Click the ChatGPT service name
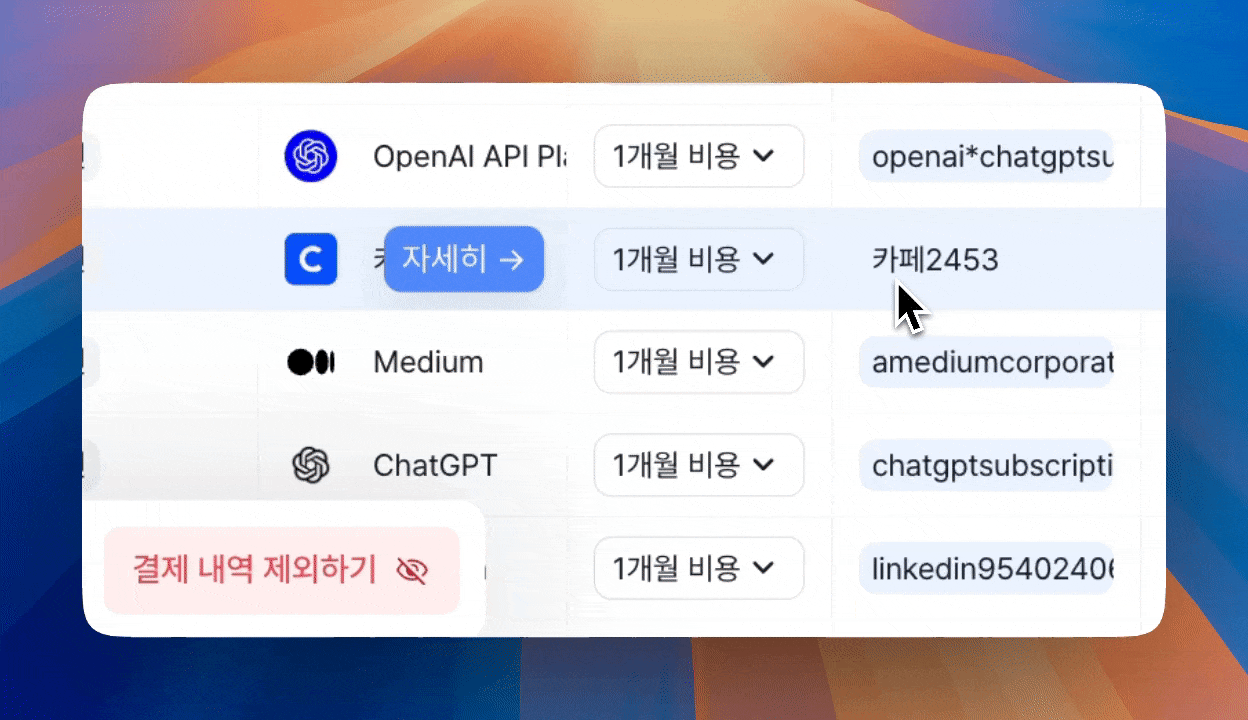The image size is (1248, 720). click(434, 465)
